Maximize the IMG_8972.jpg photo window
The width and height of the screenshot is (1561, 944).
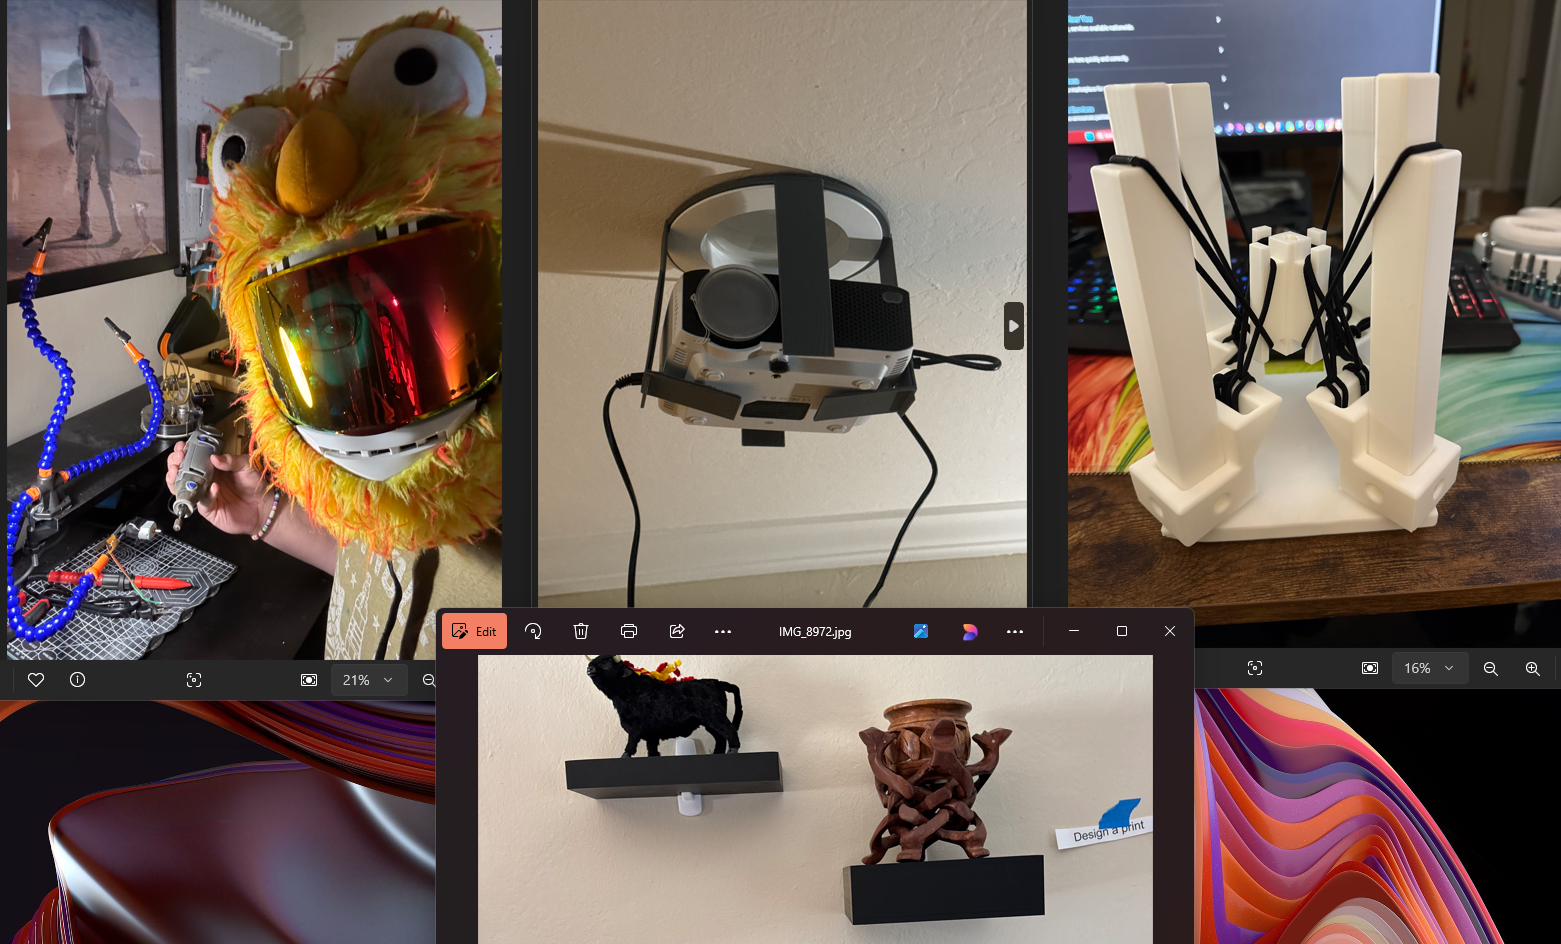1122,631
